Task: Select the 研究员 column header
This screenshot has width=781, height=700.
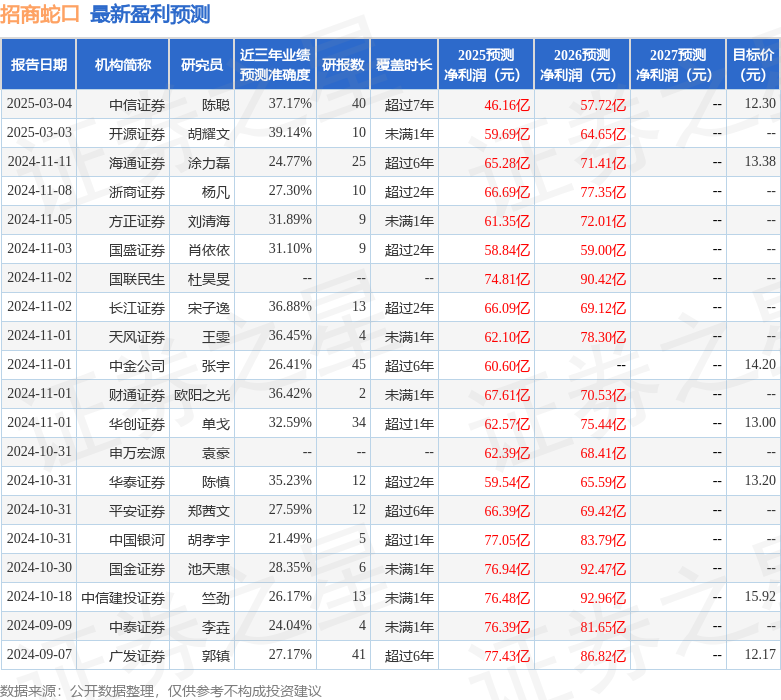Action: [202, 64]
